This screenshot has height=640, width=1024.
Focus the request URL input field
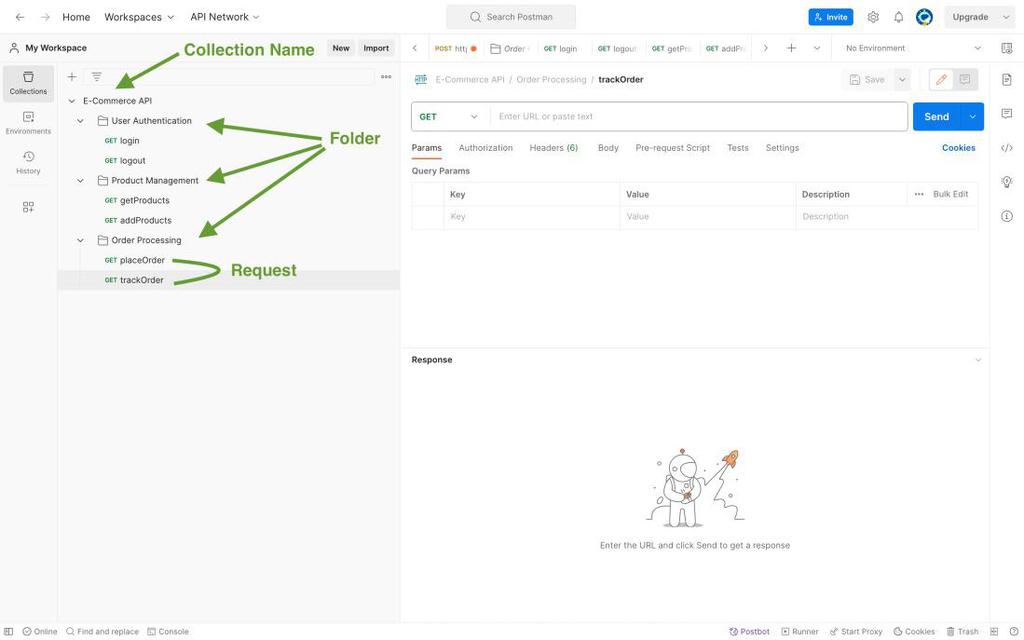click(698, 117)
